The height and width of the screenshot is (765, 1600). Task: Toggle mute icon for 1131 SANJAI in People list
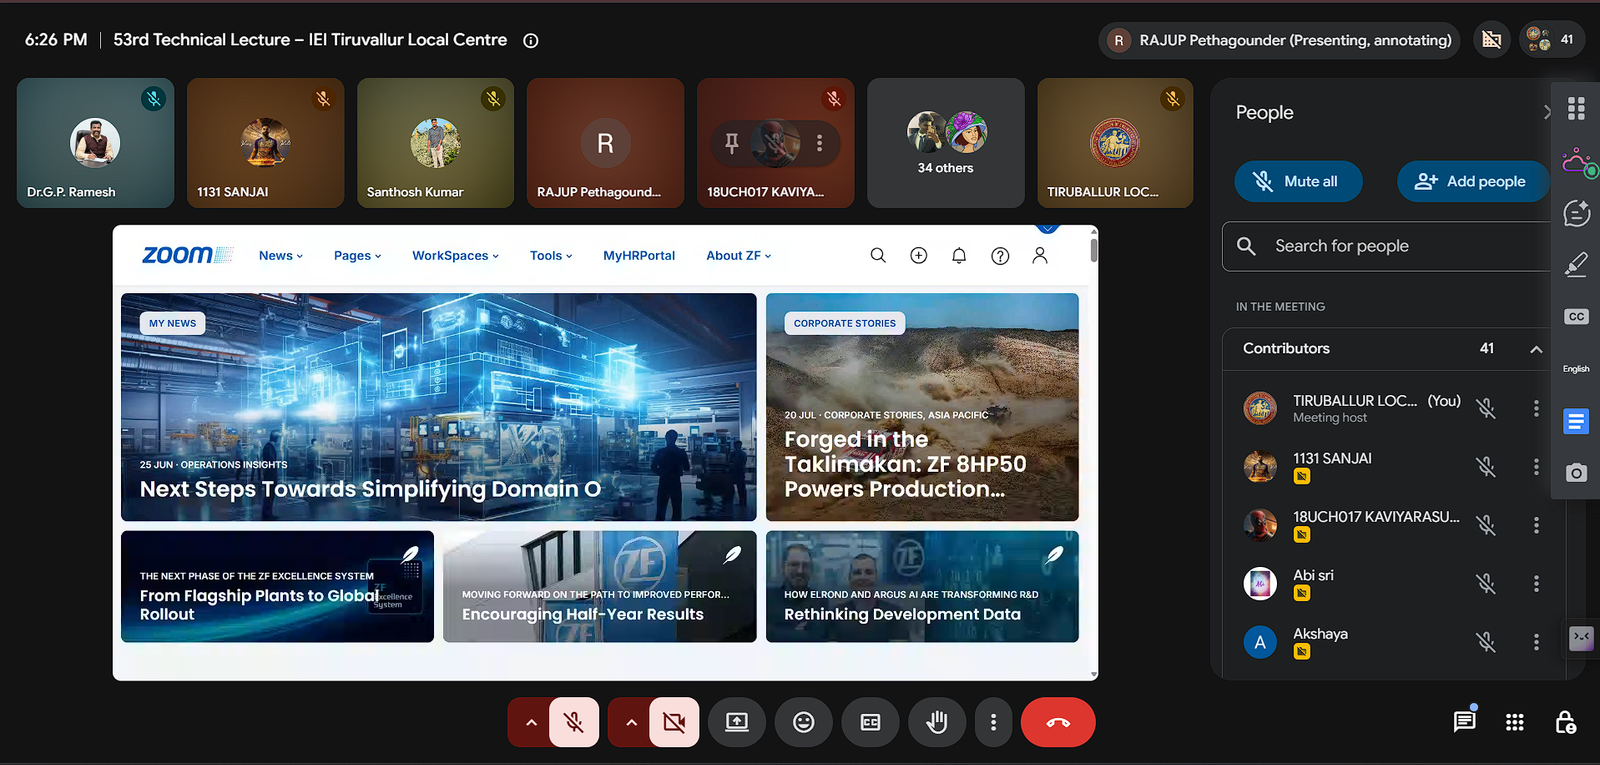tap(1486, 467)
